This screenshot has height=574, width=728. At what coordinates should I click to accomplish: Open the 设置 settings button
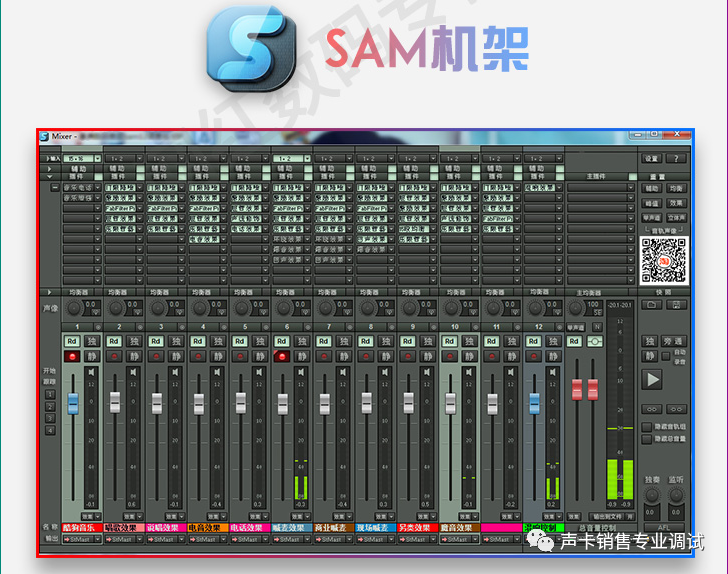point(651,158)
